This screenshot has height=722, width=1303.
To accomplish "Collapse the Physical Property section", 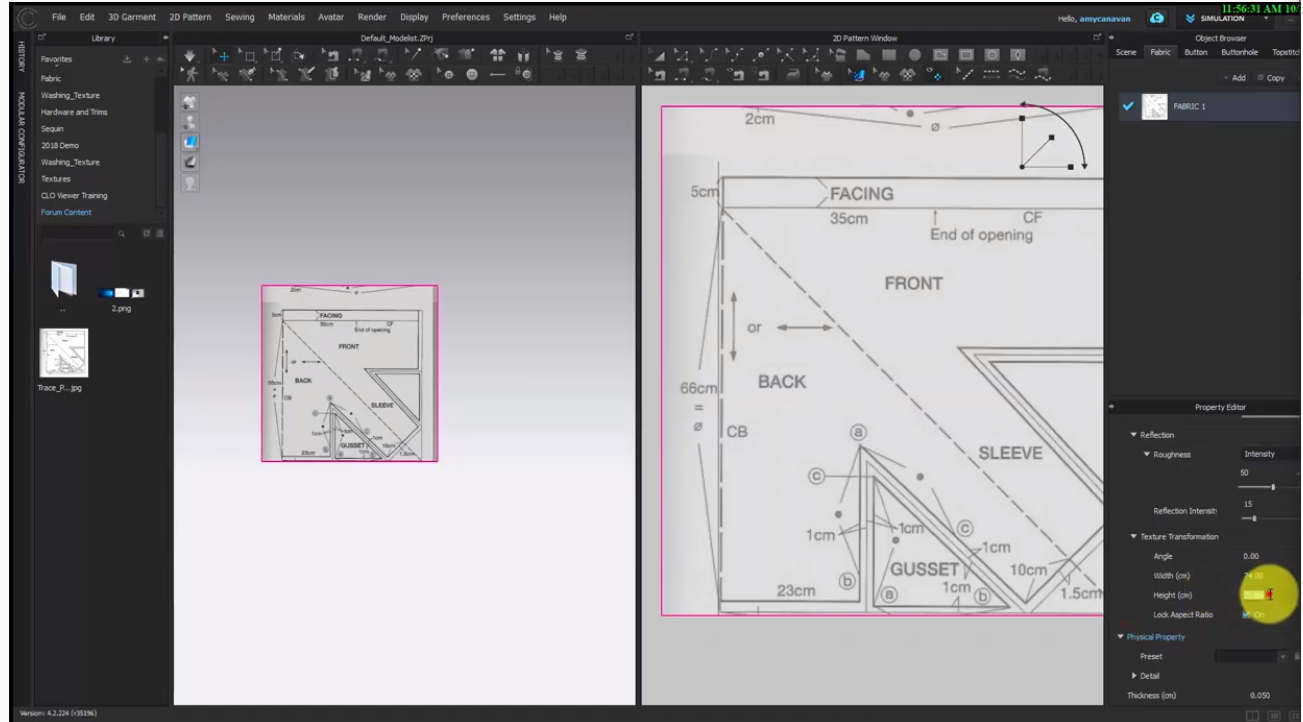I will pyautogui.click(x=1121, y=637).
